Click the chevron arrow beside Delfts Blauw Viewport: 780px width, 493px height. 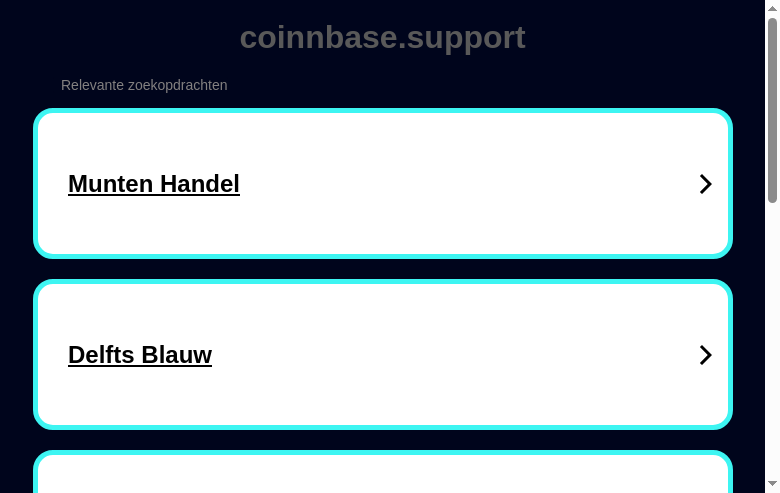coord(705,355)
